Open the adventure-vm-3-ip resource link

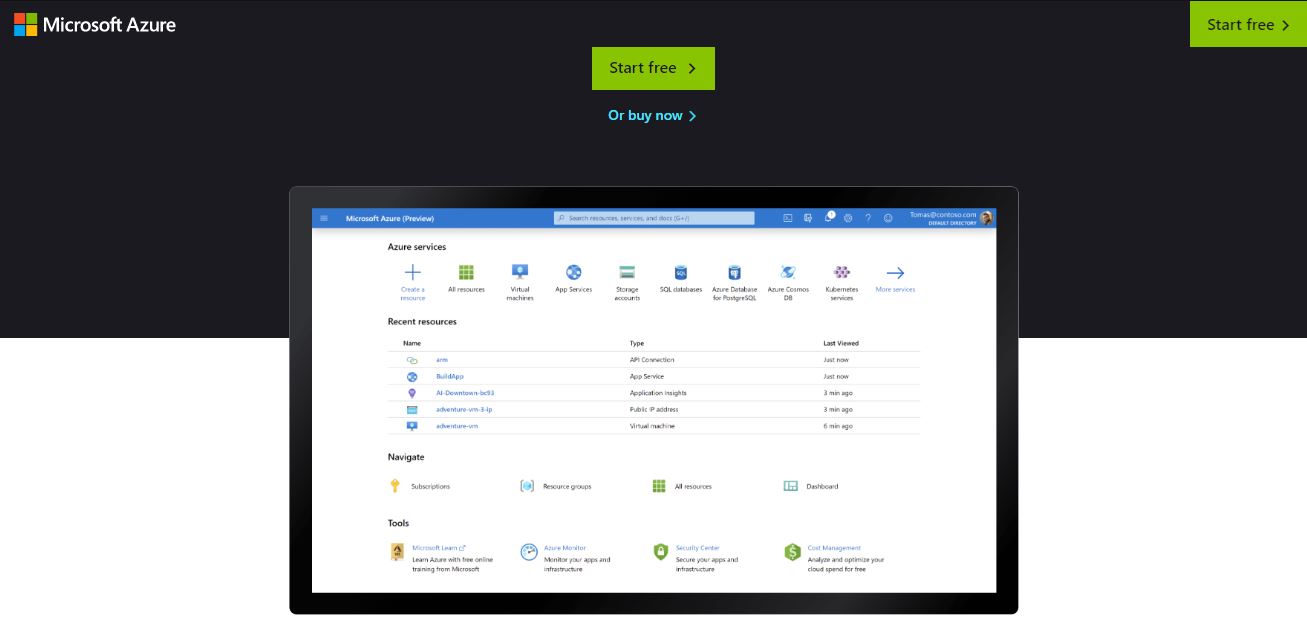[x=464, y=409]
